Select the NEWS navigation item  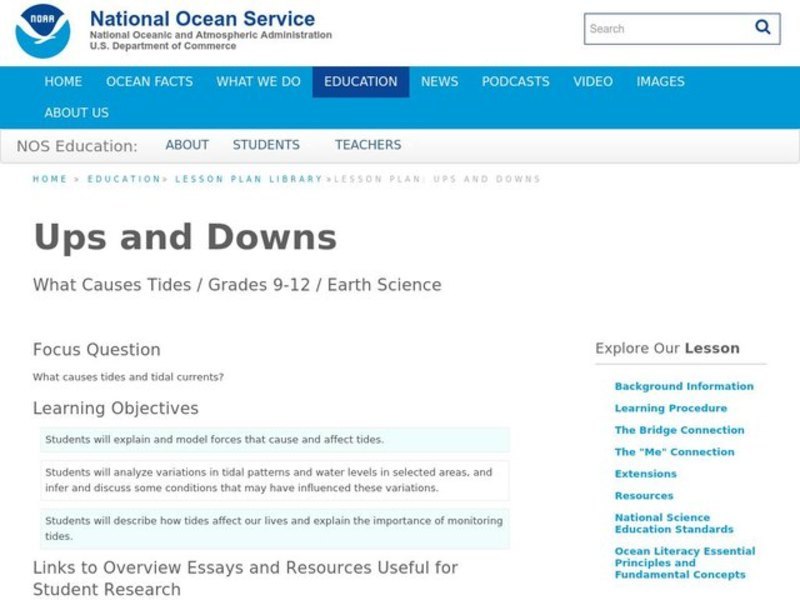coord(441,82)
